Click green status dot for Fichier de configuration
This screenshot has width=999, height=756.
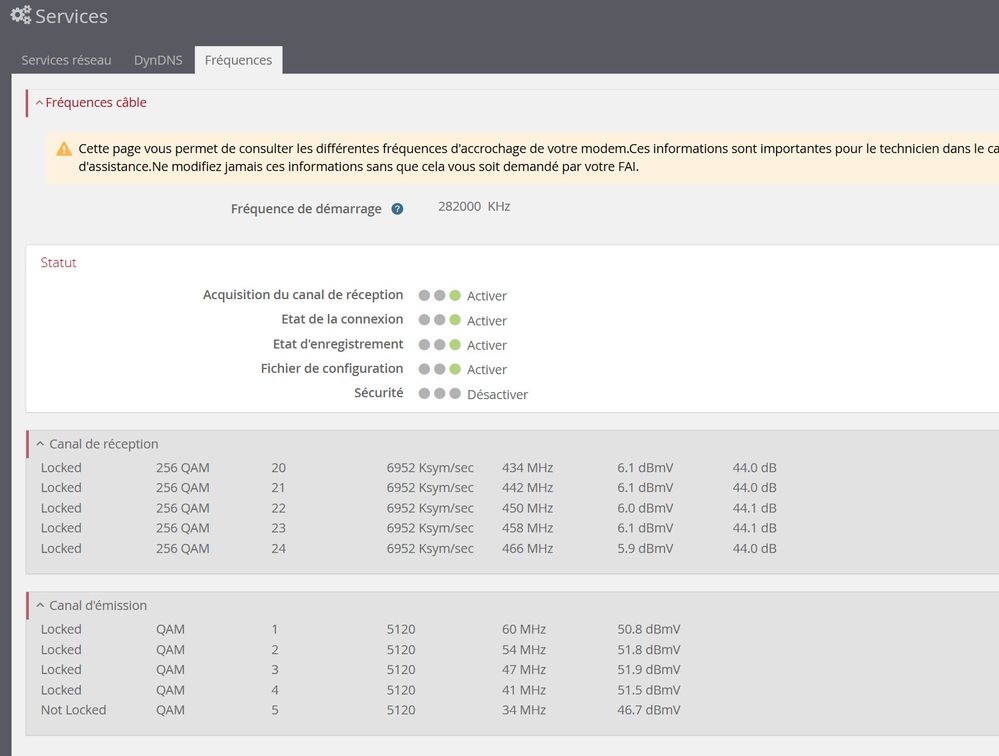(455, 369)
